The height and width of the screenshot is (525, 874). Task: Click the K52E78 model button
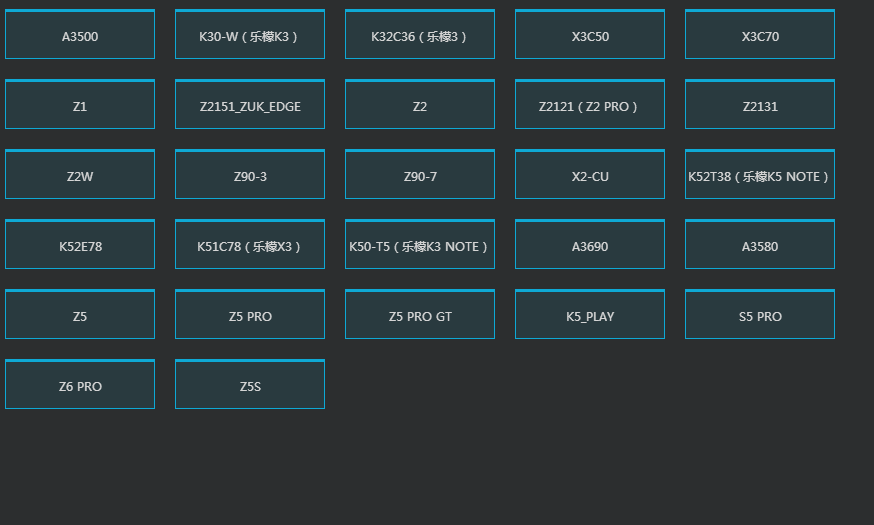click(80, 245)
